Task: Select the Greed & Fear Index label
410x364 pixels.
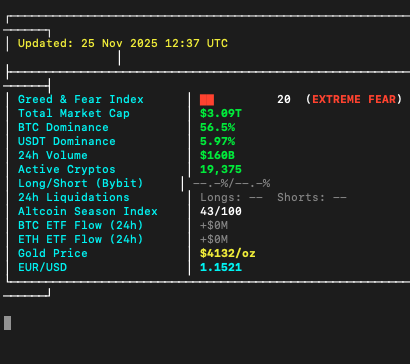Action: pyautogui.click(x=81, y=99)
